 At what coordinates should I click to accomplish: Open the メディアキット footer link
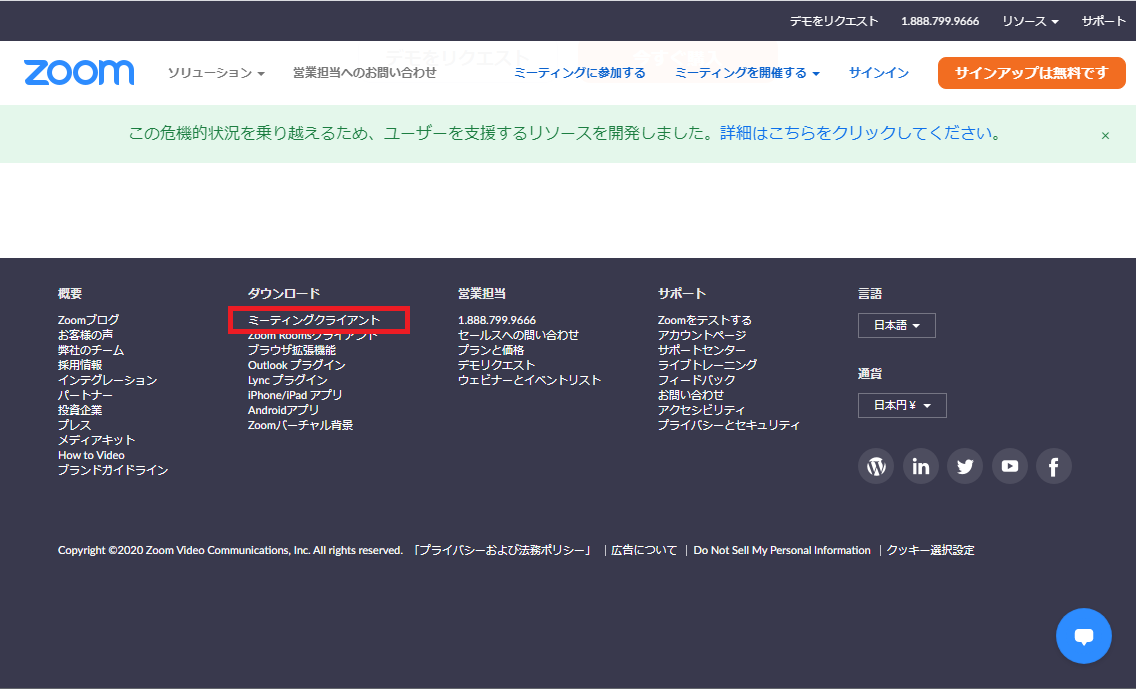tap(96, 440)
